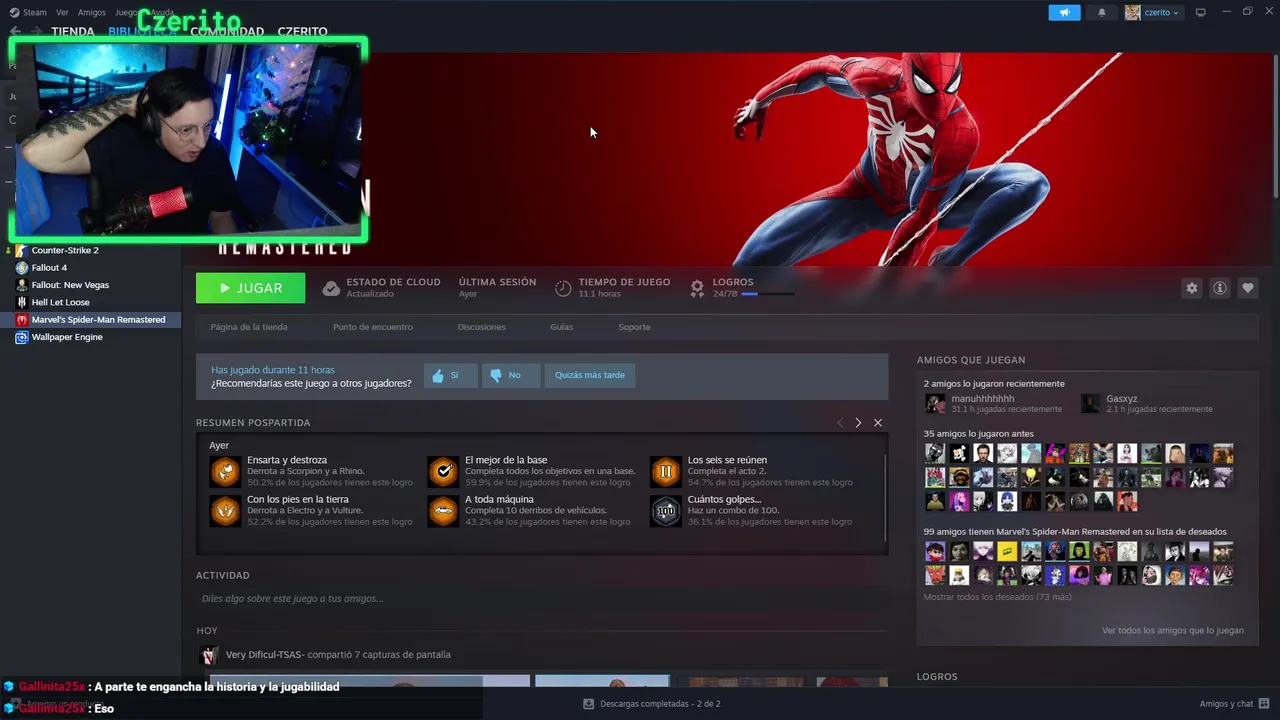This screenshot has height=720, width=1280.
Task: Open the Steam menu
Action: 28,12
